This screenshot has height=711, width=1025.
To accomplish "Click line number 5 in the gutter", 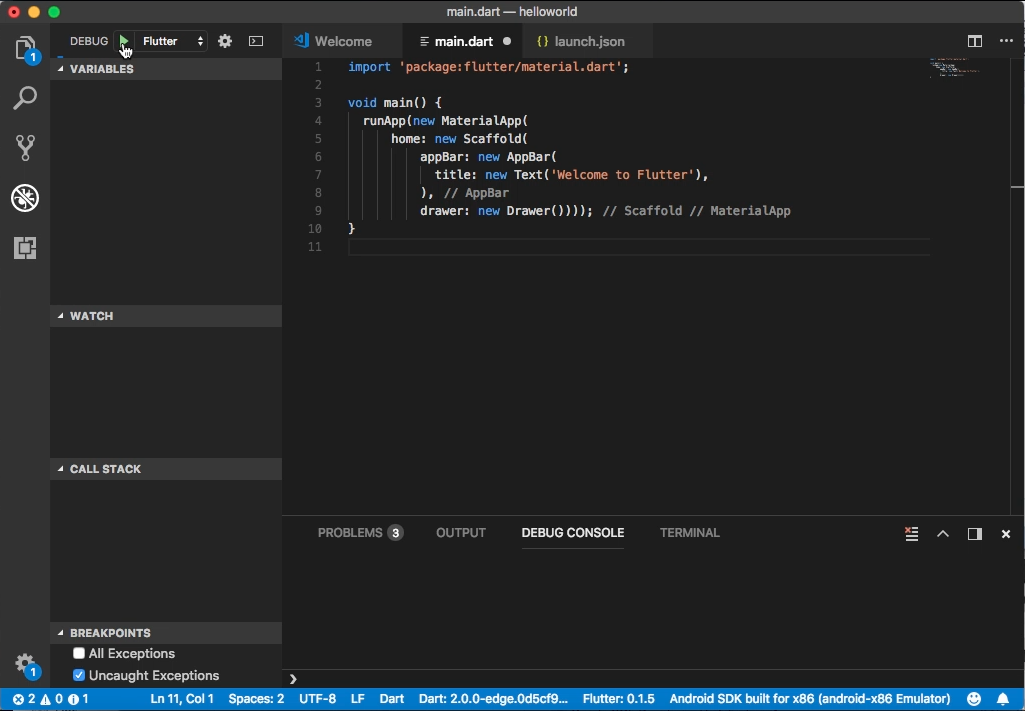I will [x=318, y=139].
